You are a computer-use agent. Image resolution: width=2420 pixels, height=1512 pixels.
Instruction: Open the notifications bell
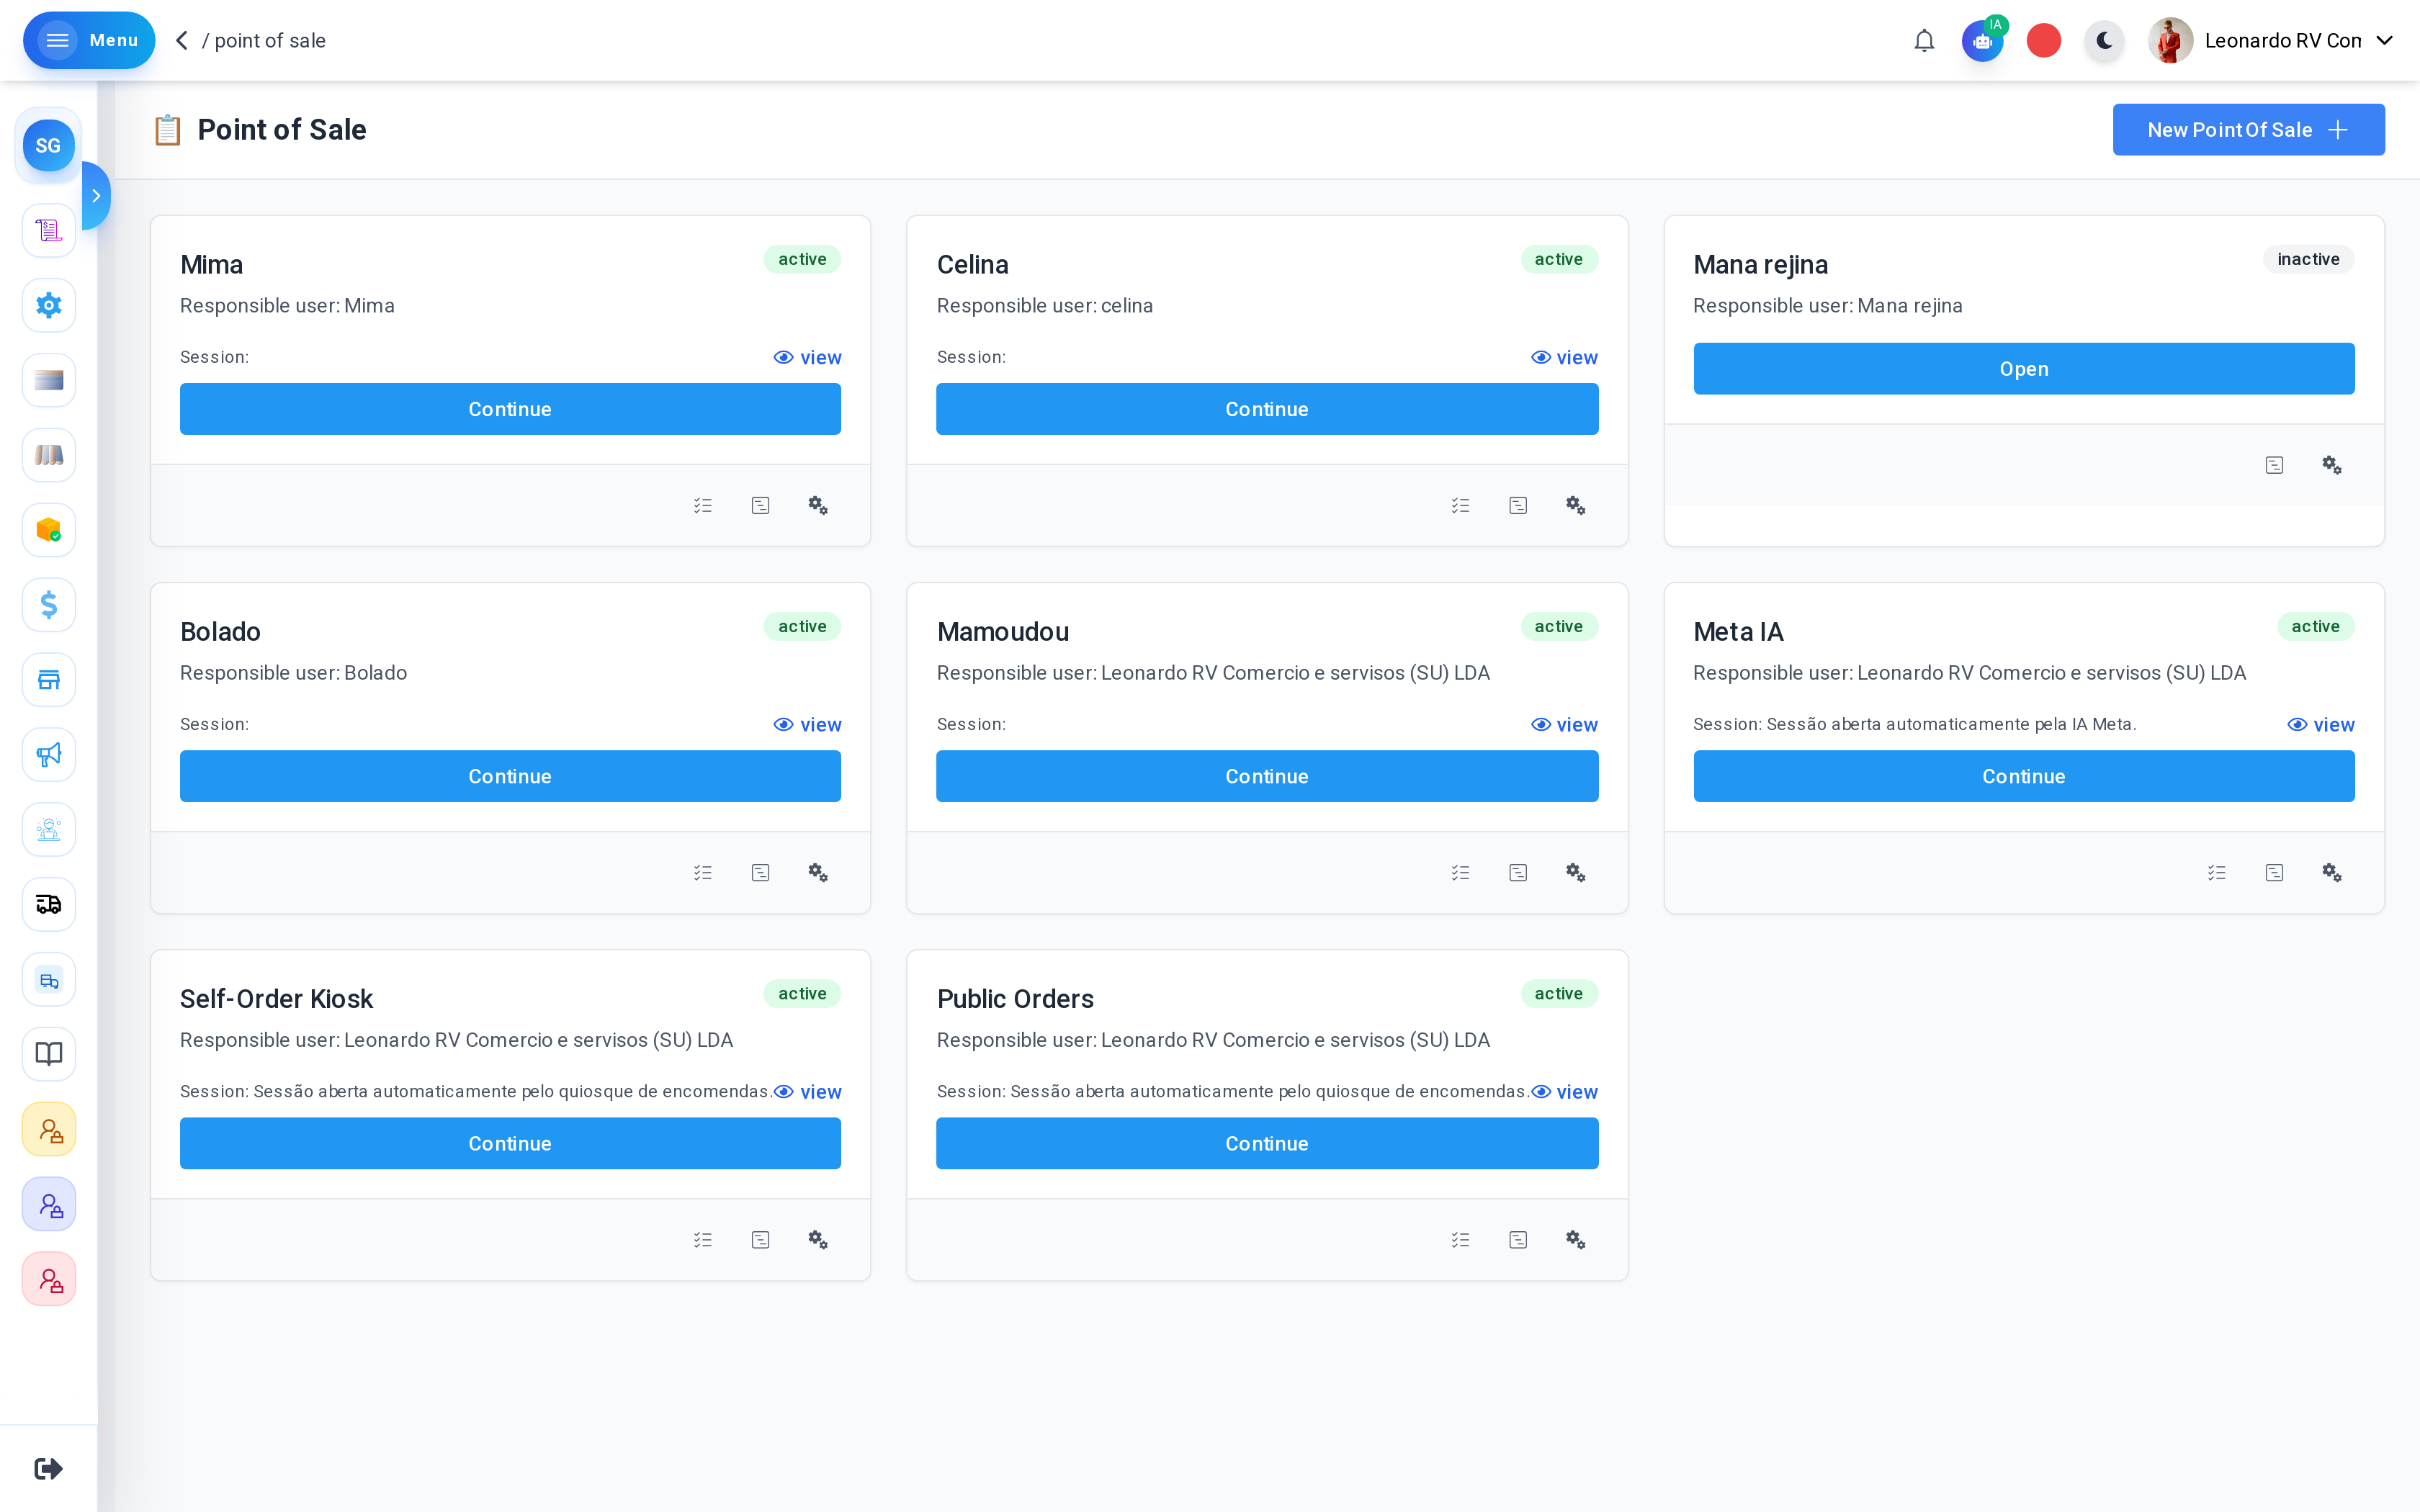pos(1924,41)
